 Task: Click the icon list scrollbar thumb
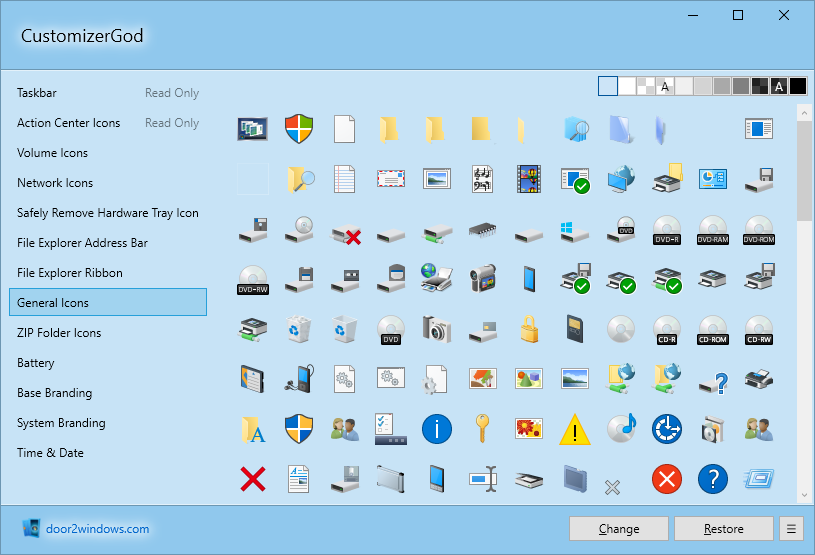click(805, 171)
